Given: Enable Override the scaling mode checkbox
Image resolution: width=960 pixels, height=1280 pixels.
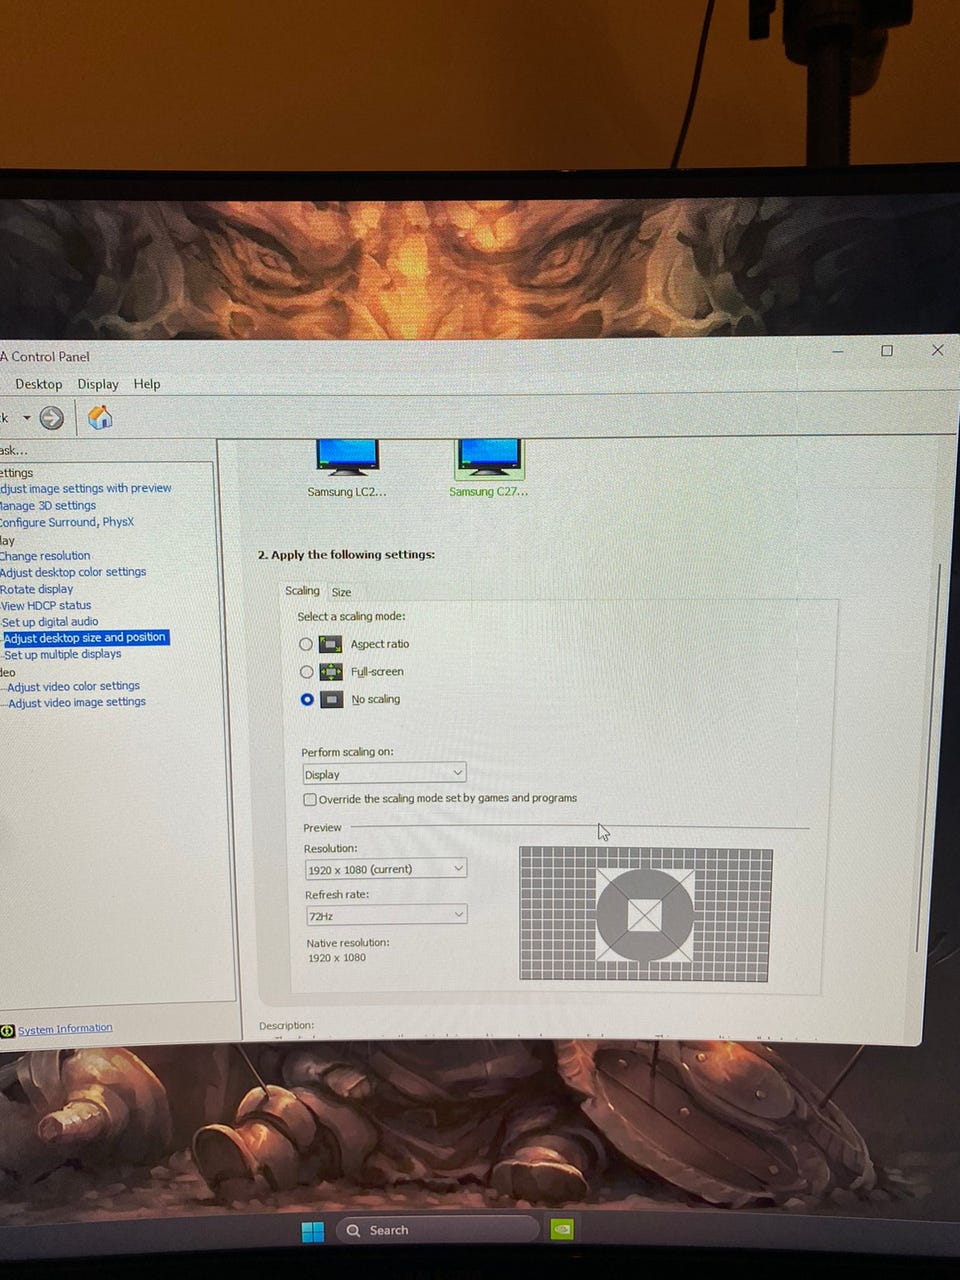Looking at the screenshot, I should 310,799.
